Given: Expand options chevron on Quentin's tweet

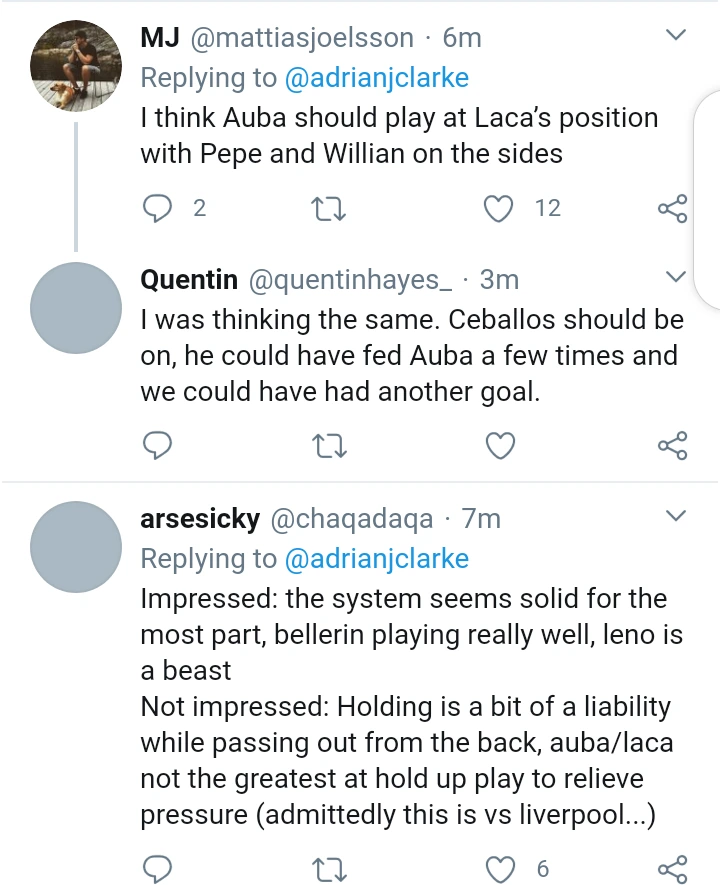Looking at the screenshot, I should 676,277.
